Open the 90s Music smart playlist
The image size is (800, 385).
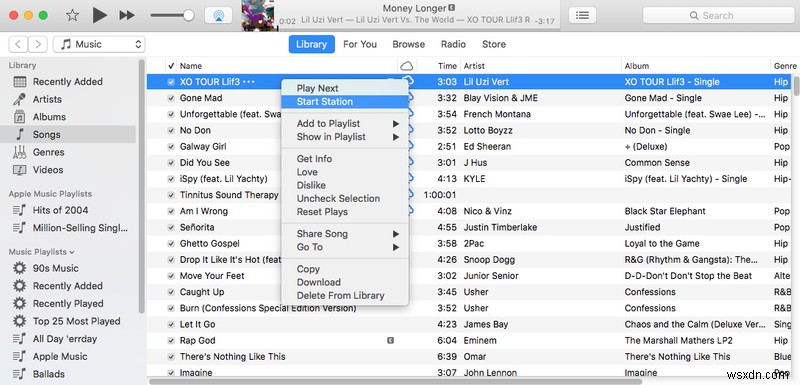[56, 268]
